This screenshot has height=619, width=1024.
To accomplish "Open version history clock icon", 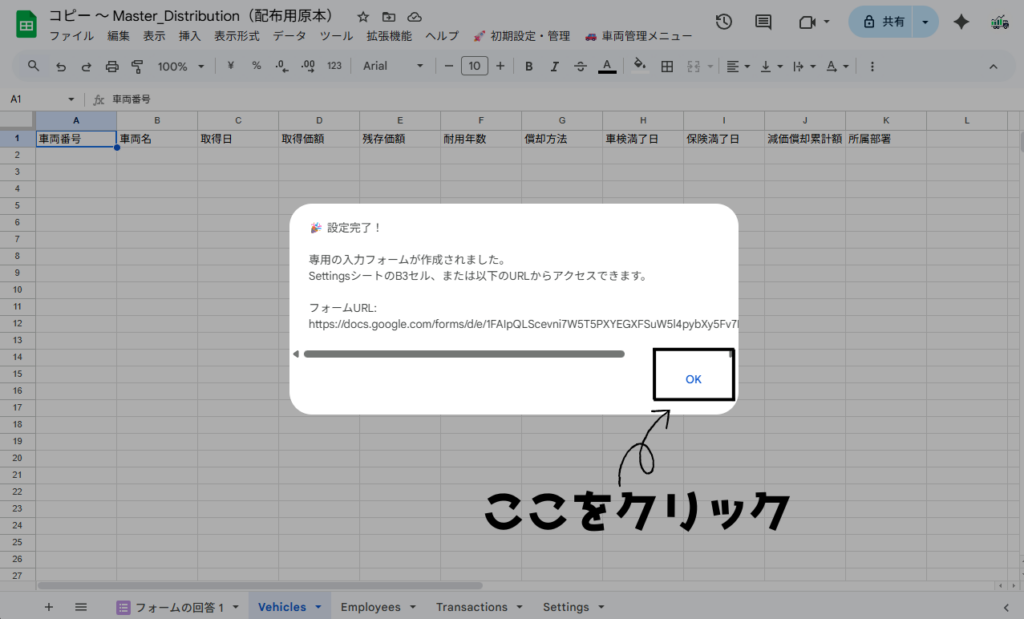I will 724,22.
